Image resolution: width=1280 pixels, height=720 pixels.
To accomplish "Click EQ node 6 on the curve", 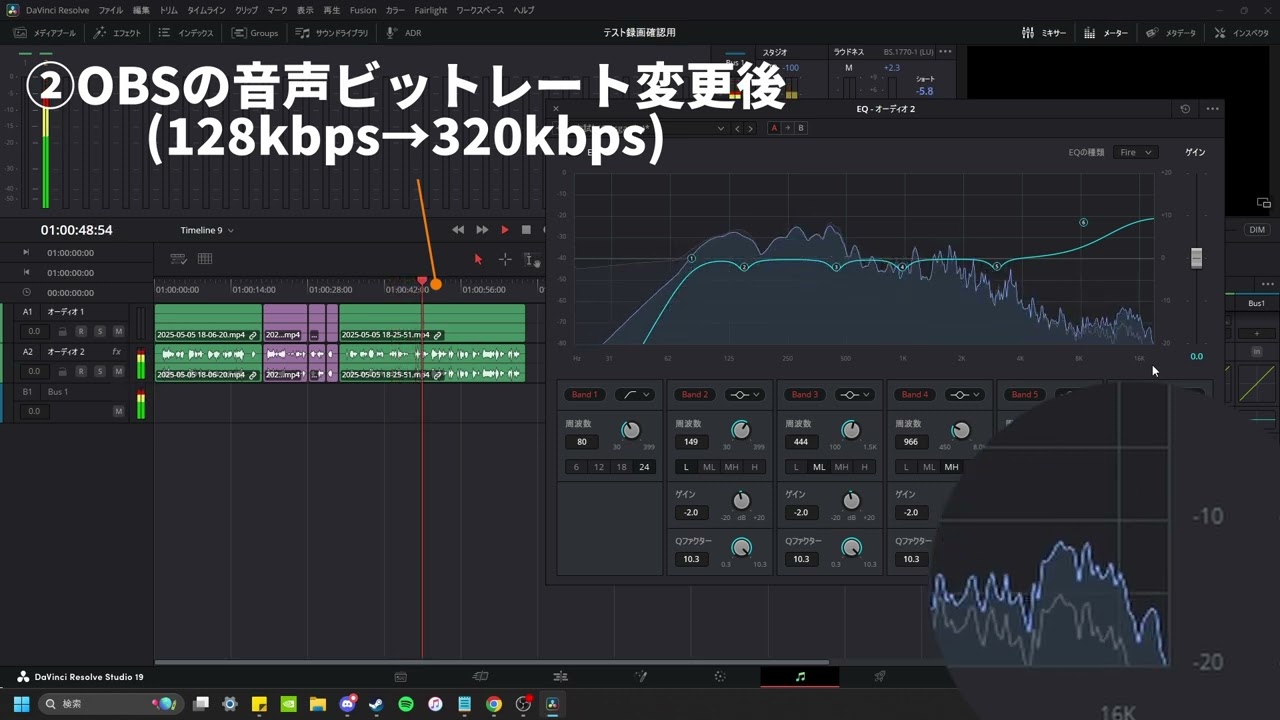I will pos(1083,222).
